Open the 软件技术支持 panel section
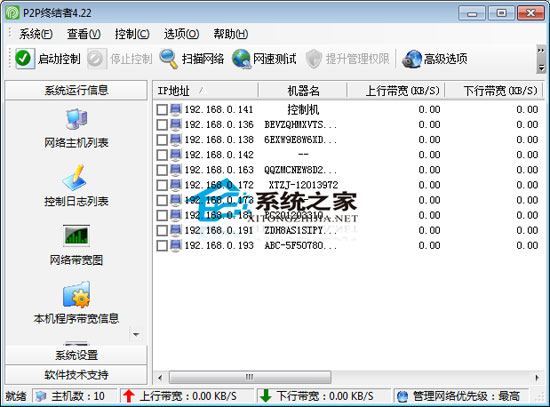 pos(76,375)
